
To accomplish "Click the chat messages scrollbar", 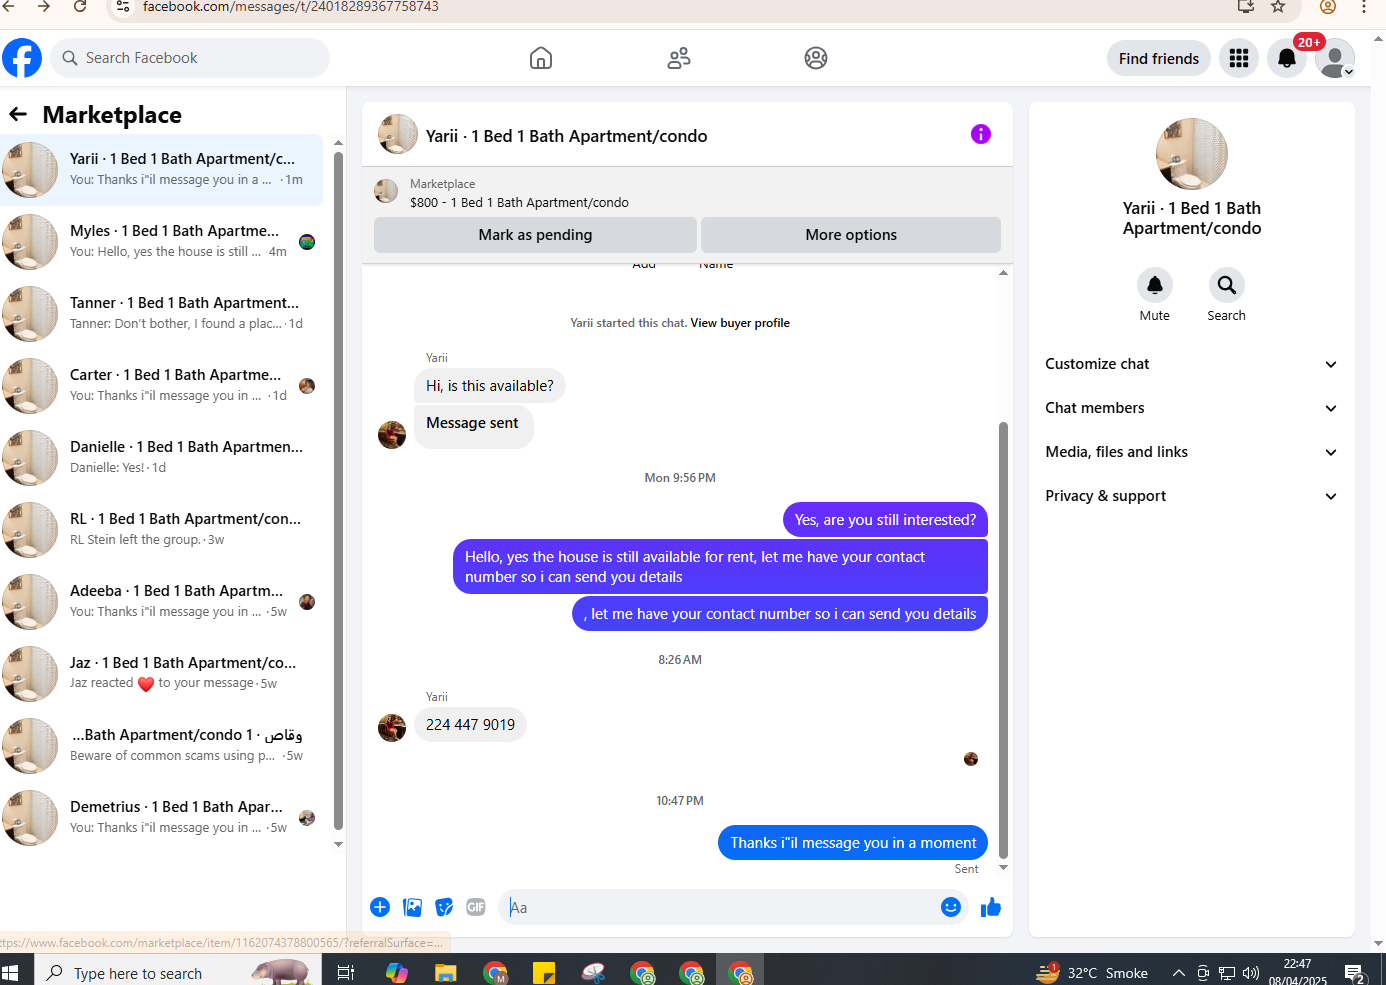I will pos(1003,640).
